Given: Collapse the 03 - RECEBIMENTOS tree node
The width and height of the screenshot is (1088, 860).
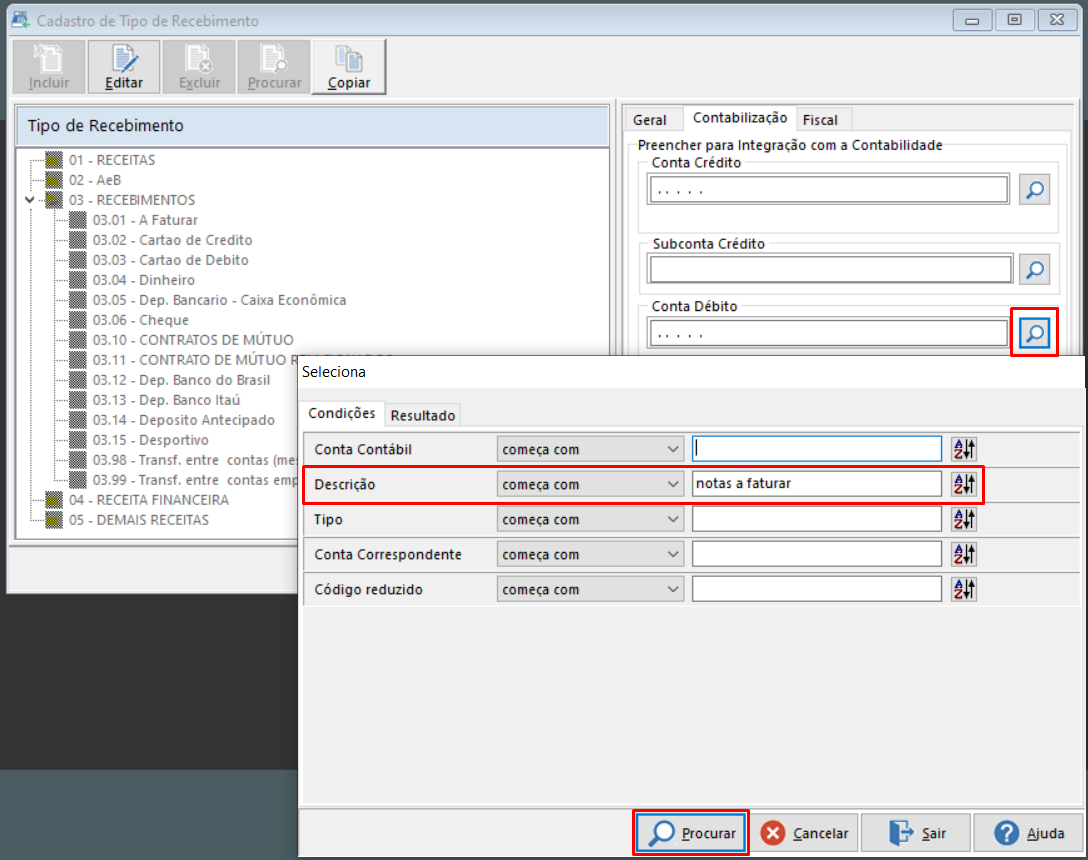Looking at the screenshot, I should point(30,200).
